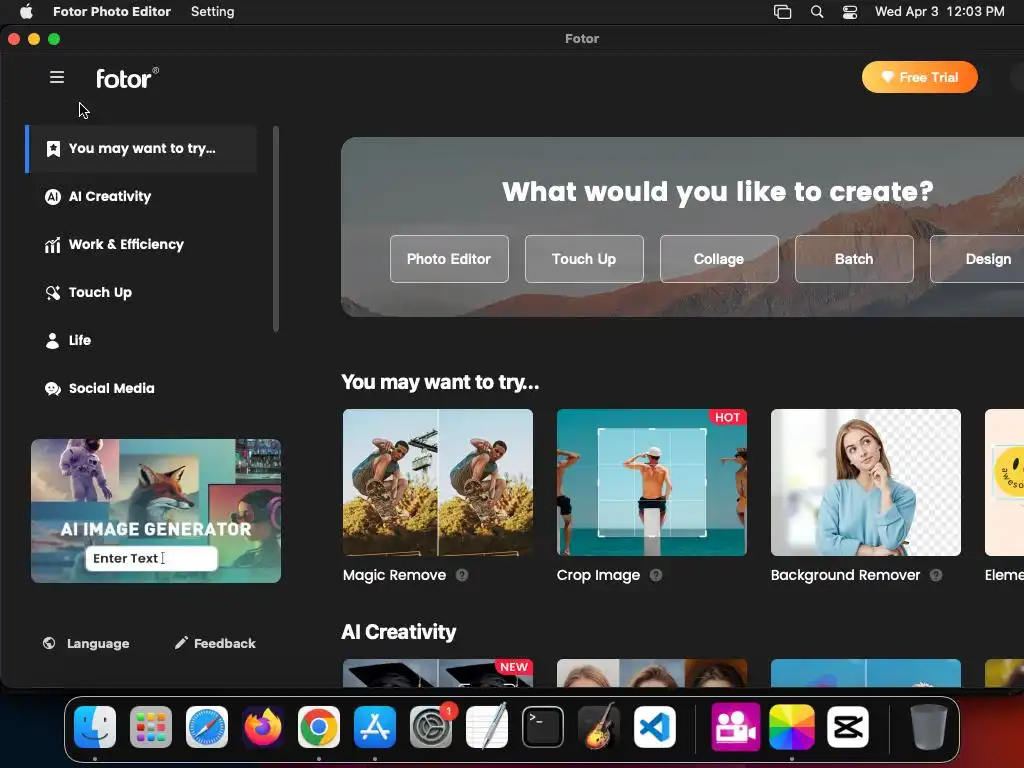Open Firefox from the dock
1024x768 pixels.
click(263, 727)
